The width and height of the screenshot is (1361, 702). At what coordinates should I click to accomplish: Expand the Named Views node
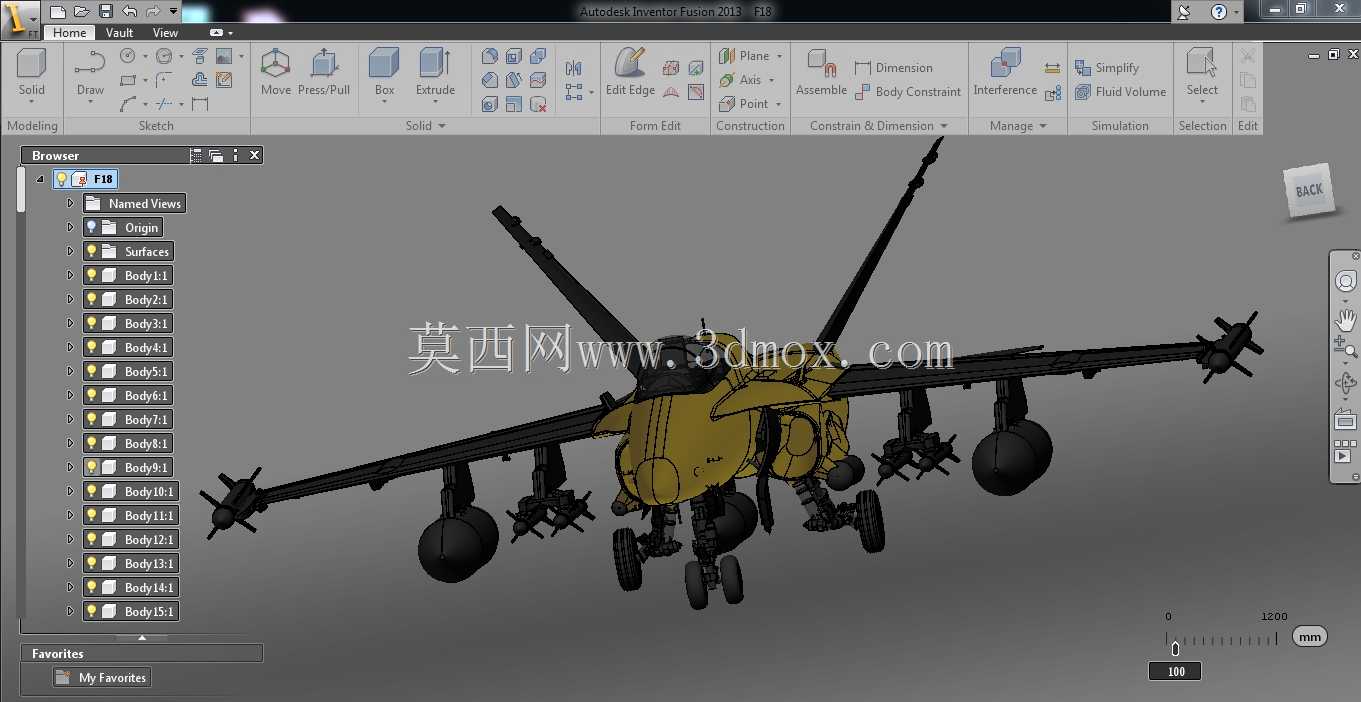[x=70, y=203]
